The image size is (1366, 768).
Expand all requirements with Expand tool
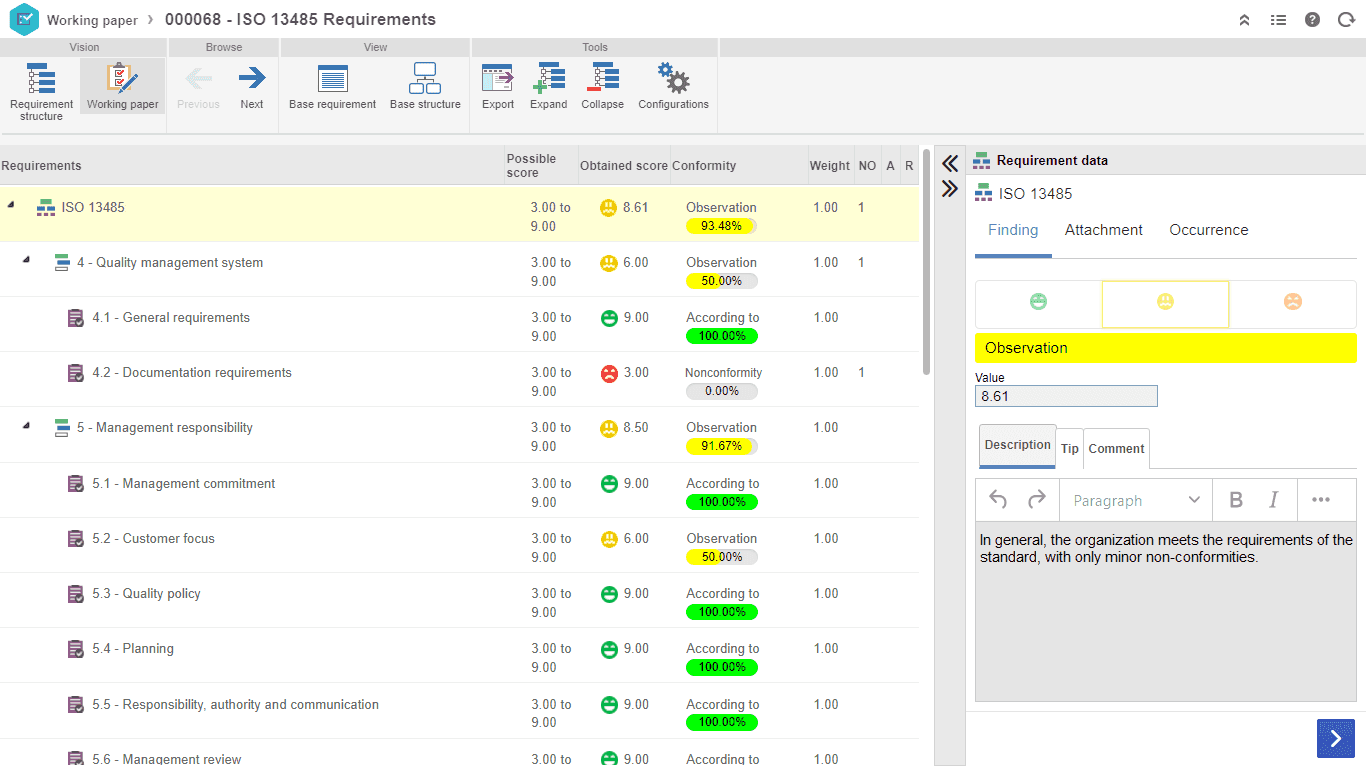point(548,86)
